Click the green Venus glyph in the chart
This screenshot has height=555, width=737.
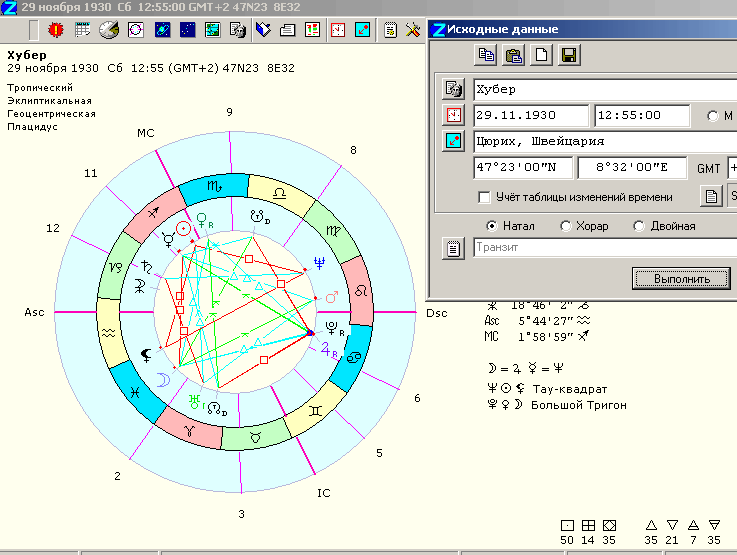[201, 221]
